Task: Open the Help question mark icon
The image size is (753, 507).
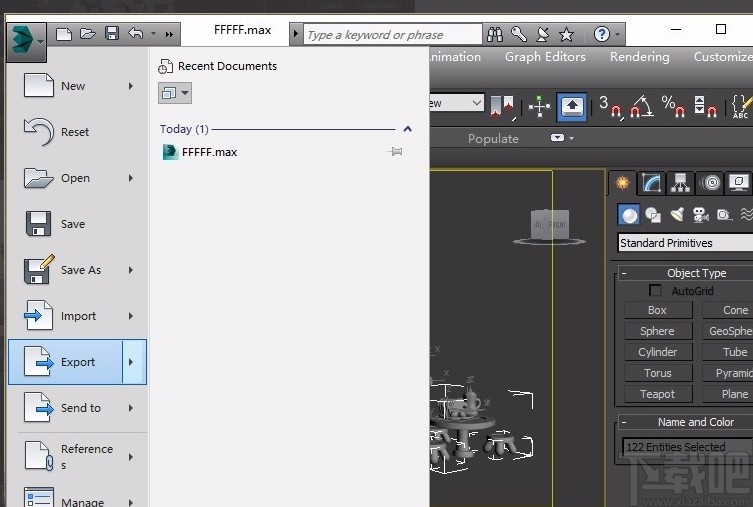Action: [601, 34]
